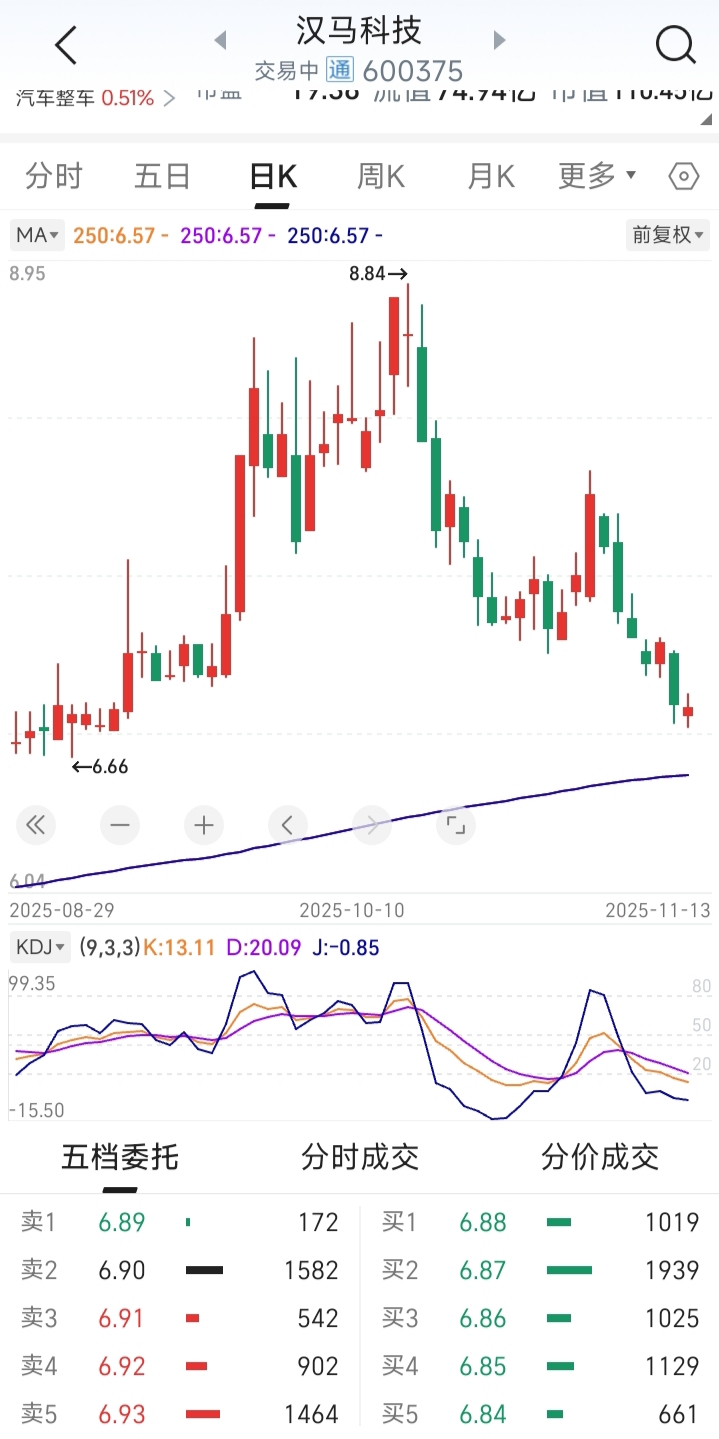Tap the 买2 price 6.87
Image resolution: width=719 pixels, height=1439 pixels.
[x=483, y=1270]
